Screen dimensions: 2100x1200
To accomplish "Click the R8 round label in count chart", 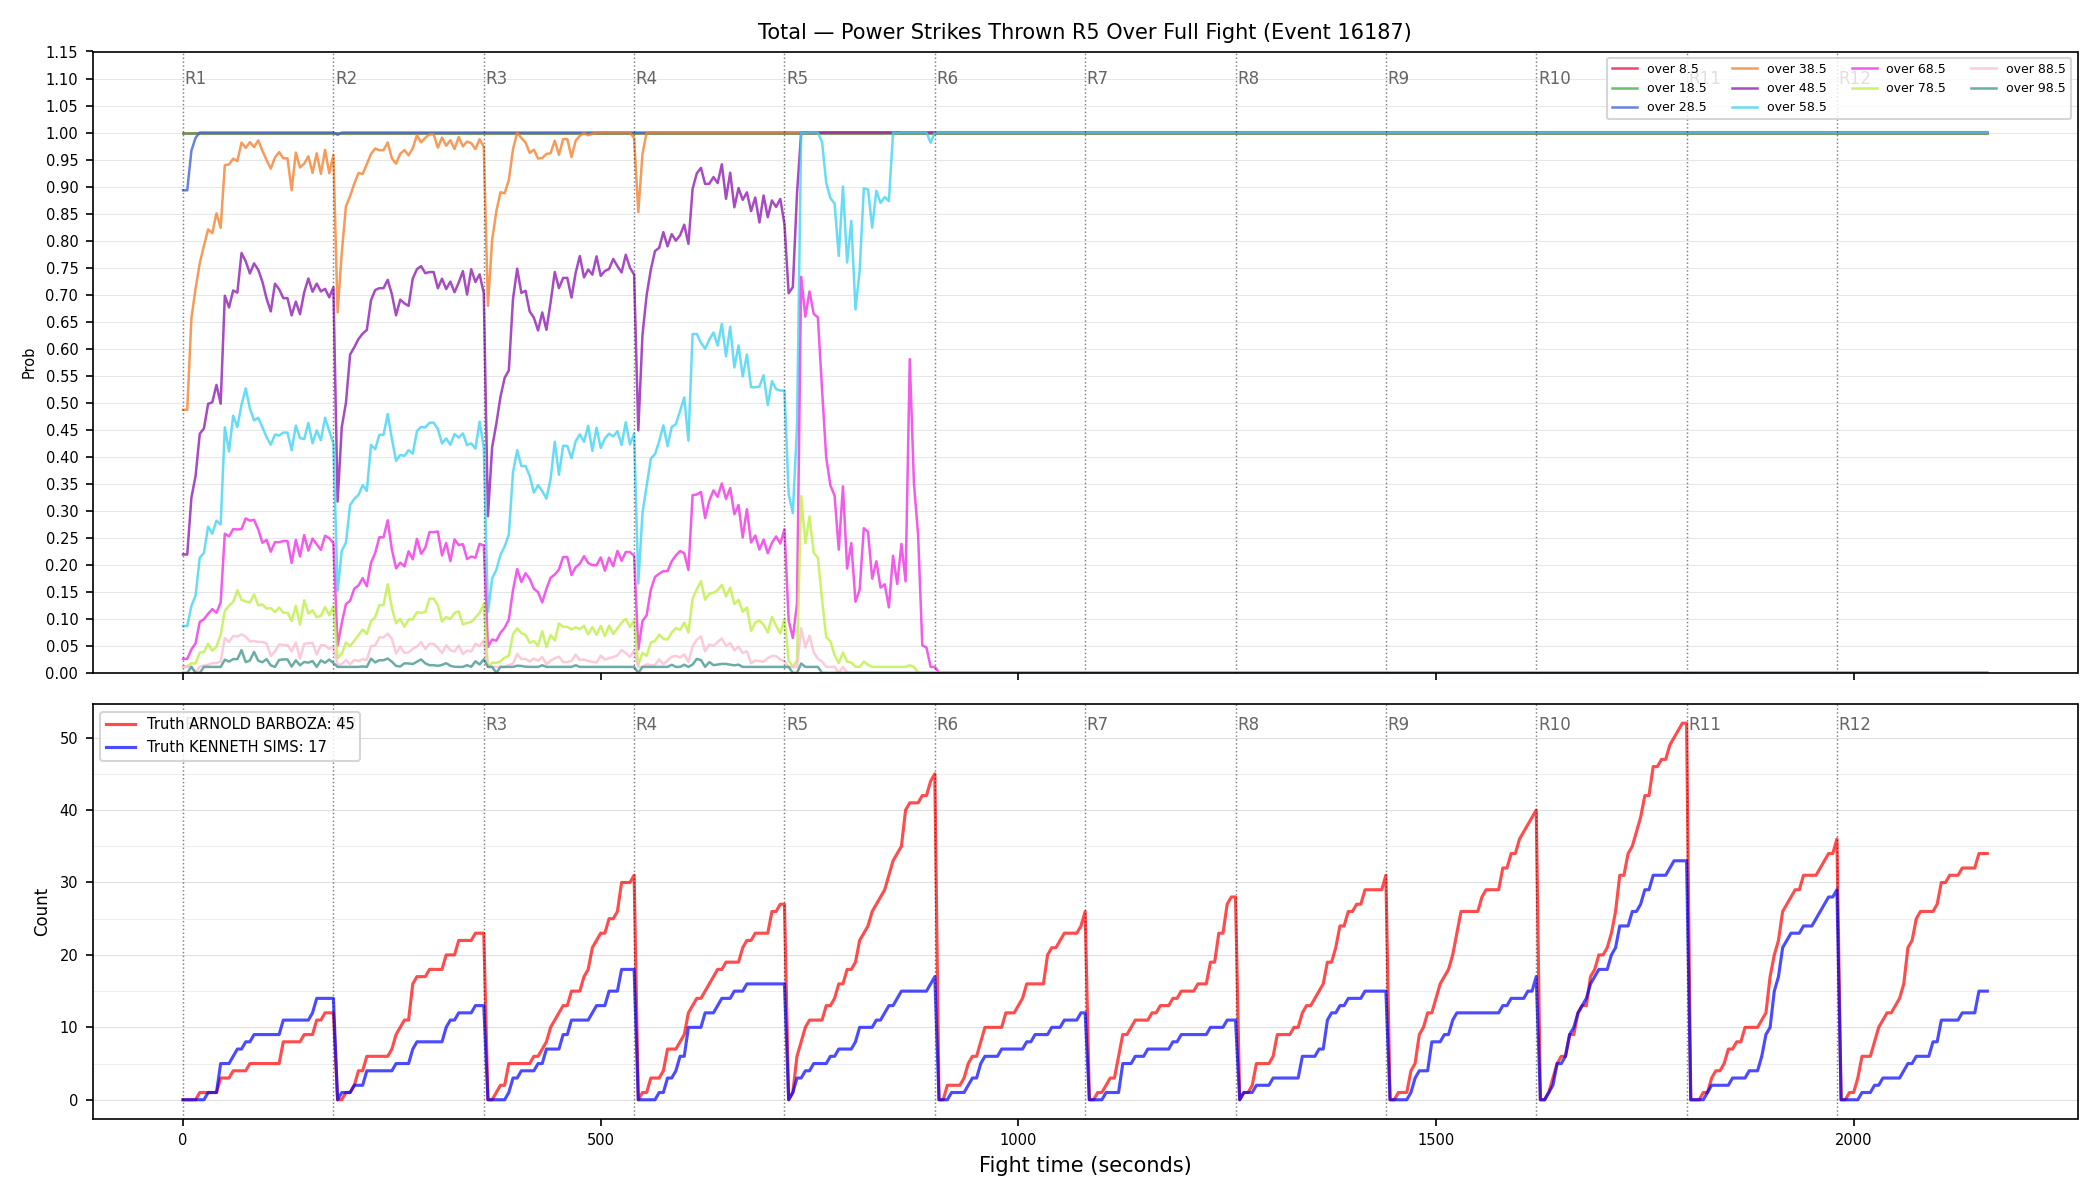I will click(1248, 724).
